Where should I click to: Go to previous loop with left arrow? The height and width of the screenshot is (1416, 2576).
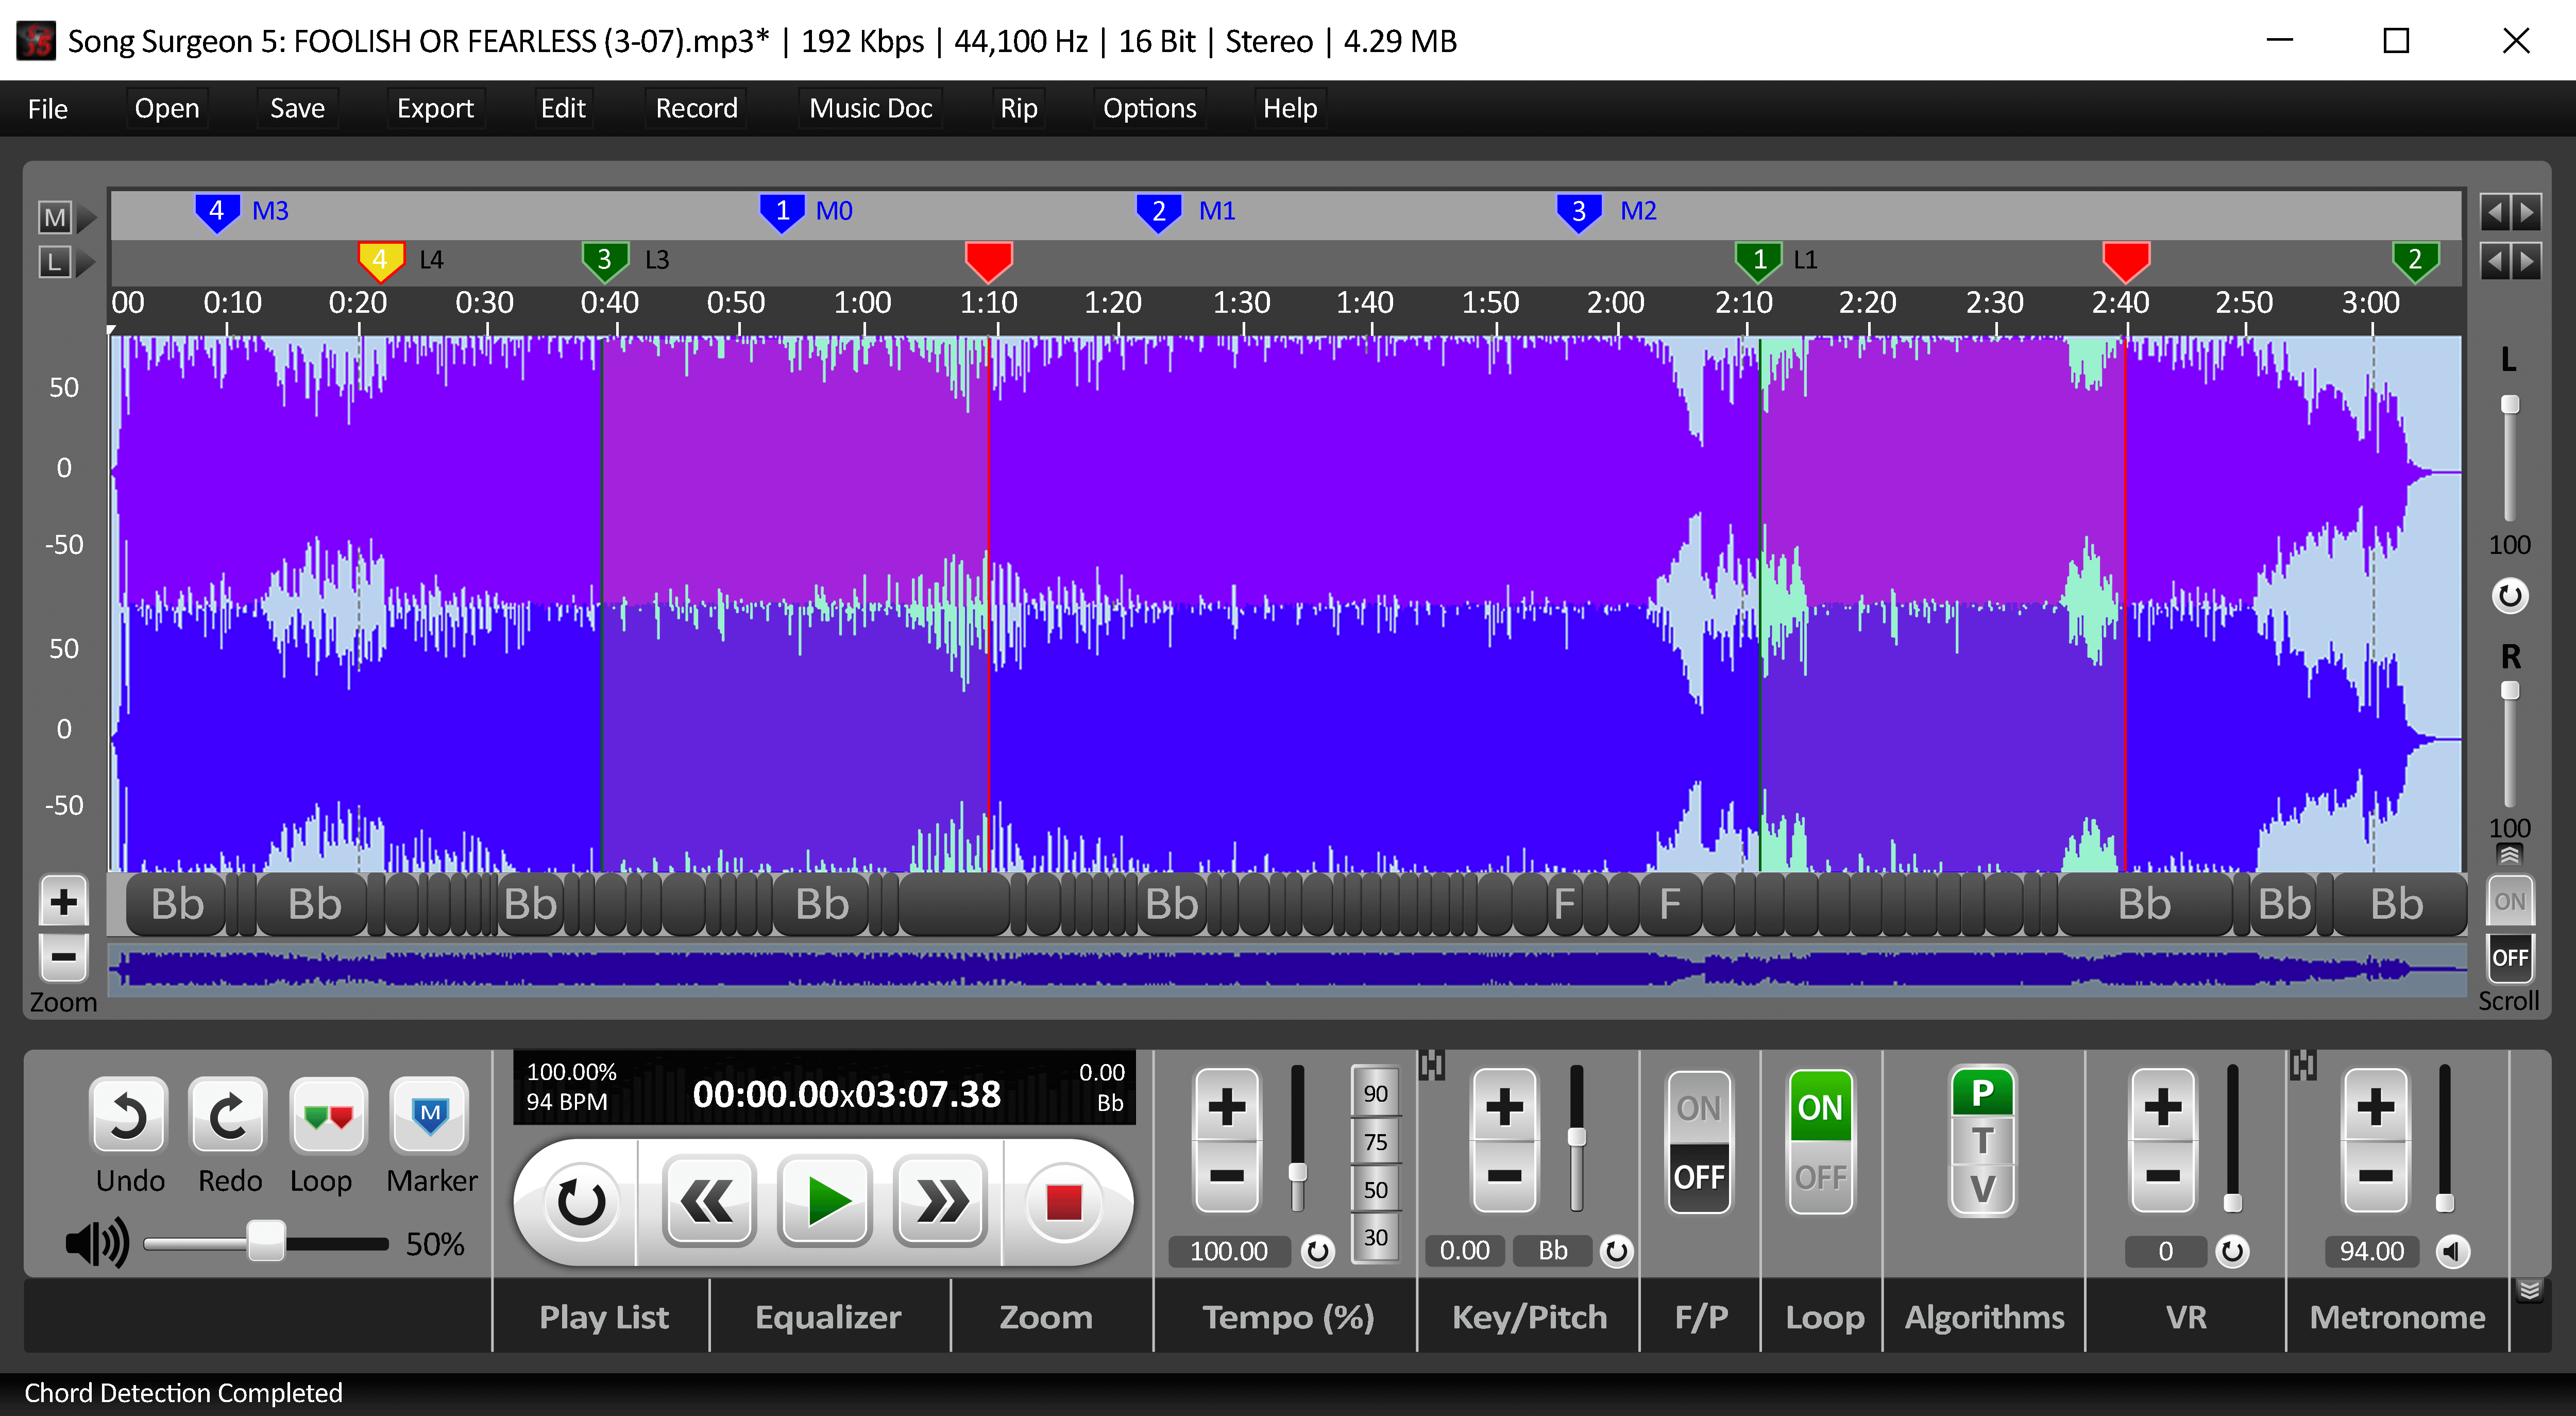point(2494,262)
